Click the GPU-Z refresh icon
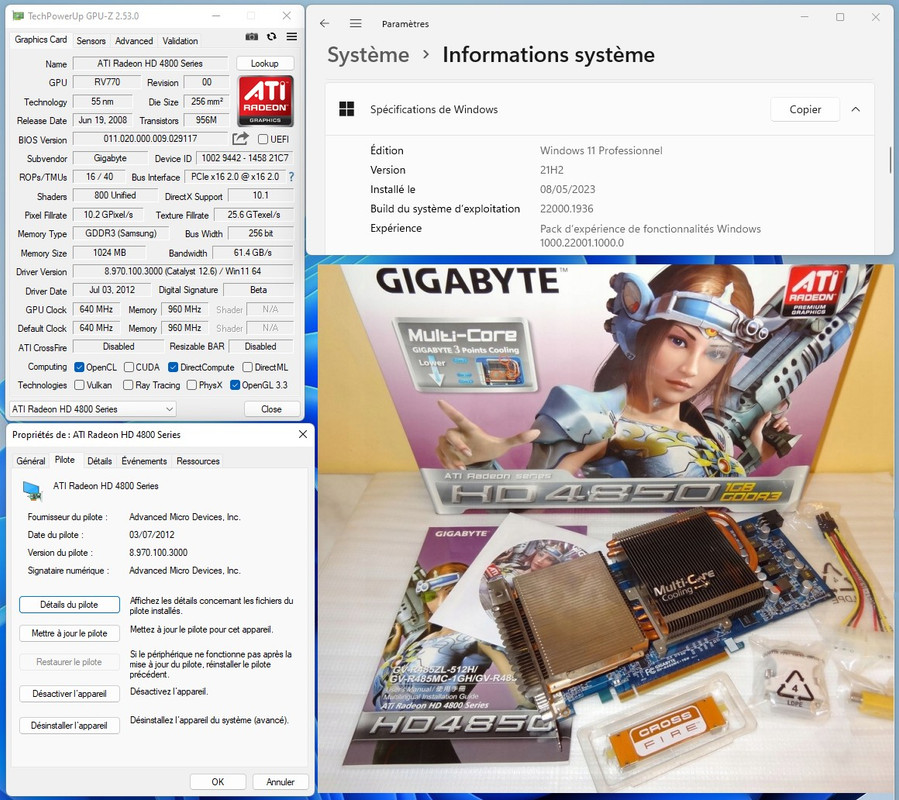 click(272, 37)
